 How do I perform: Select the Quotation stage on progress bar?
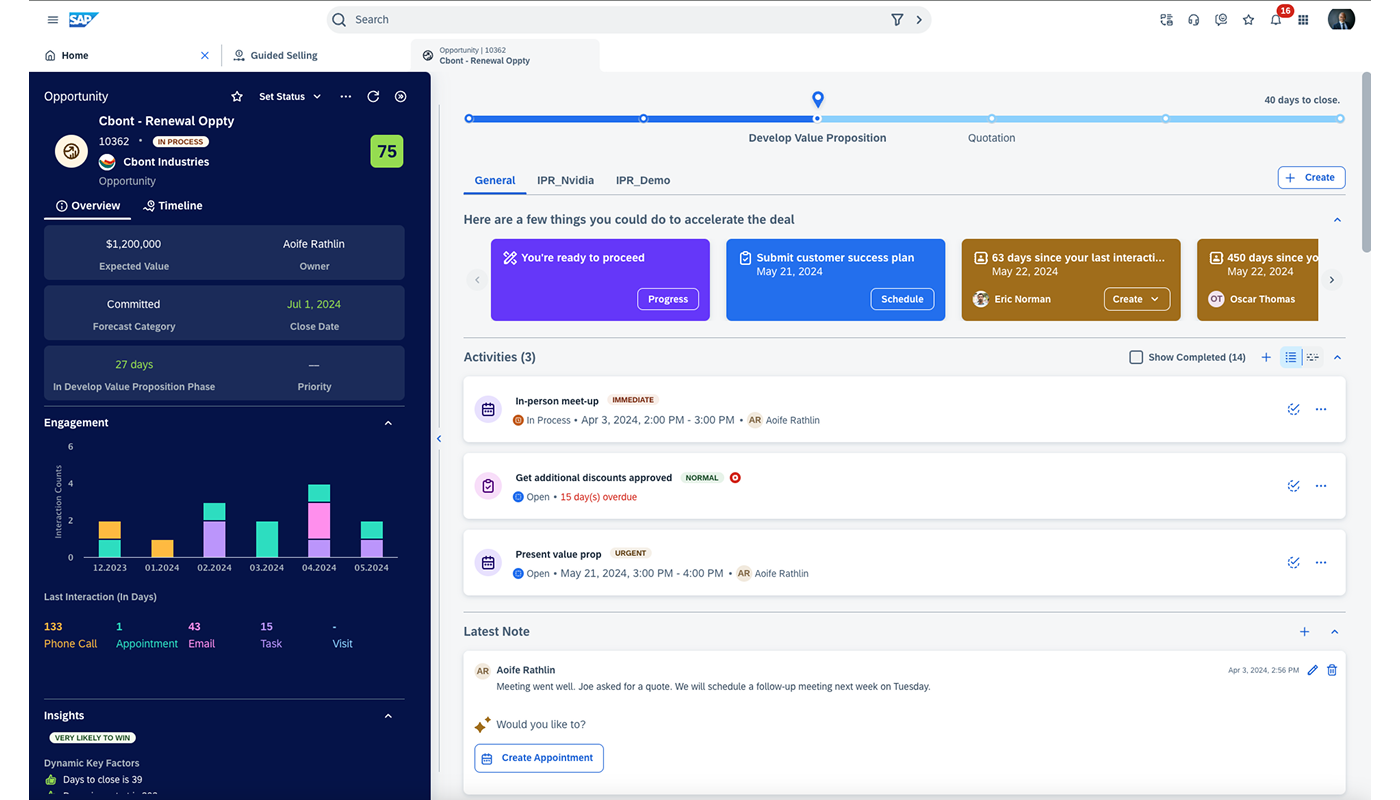click(991, 119)
